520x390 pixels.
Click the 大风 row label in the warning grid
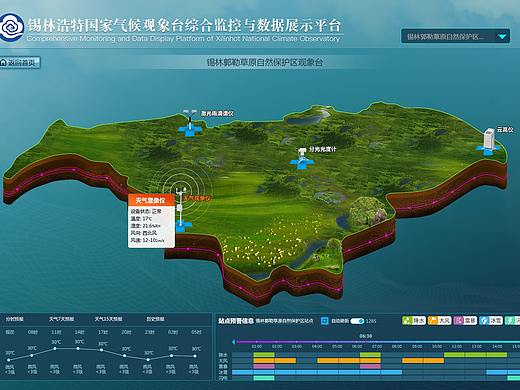click(x=223, y=361)
